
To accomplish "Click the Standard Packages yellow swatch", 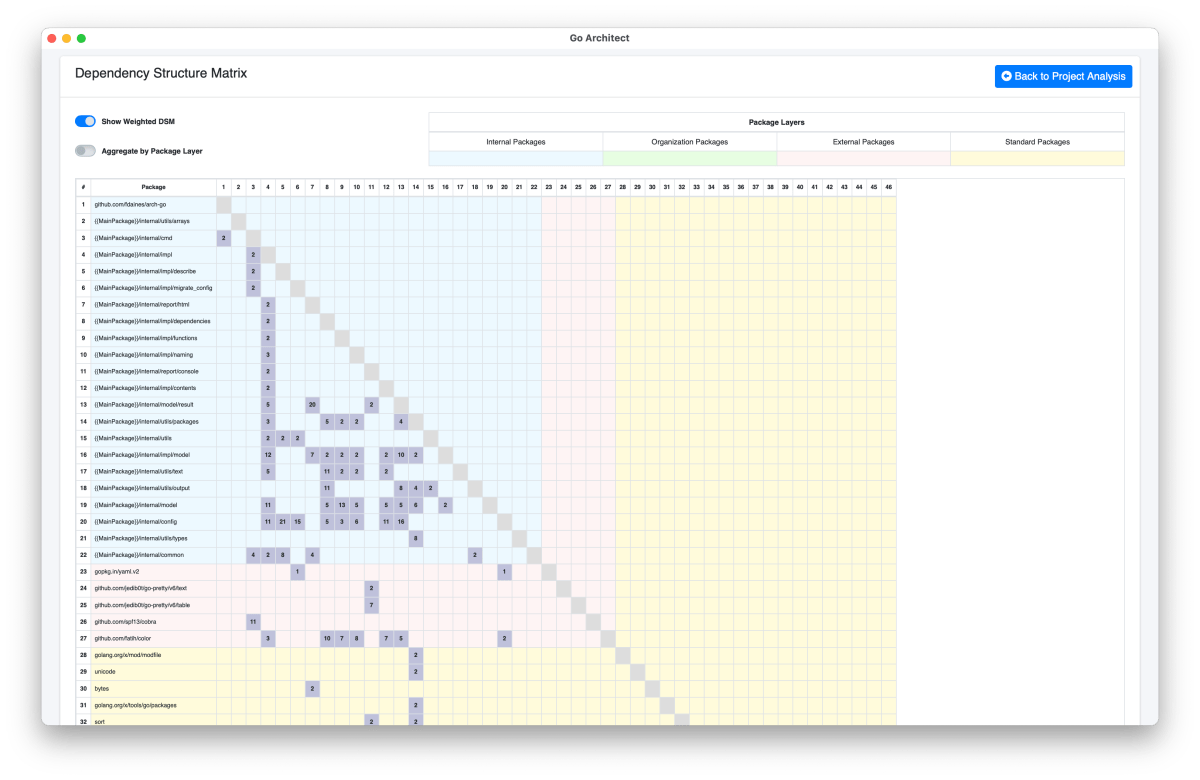I will (x=1038, y=158).
